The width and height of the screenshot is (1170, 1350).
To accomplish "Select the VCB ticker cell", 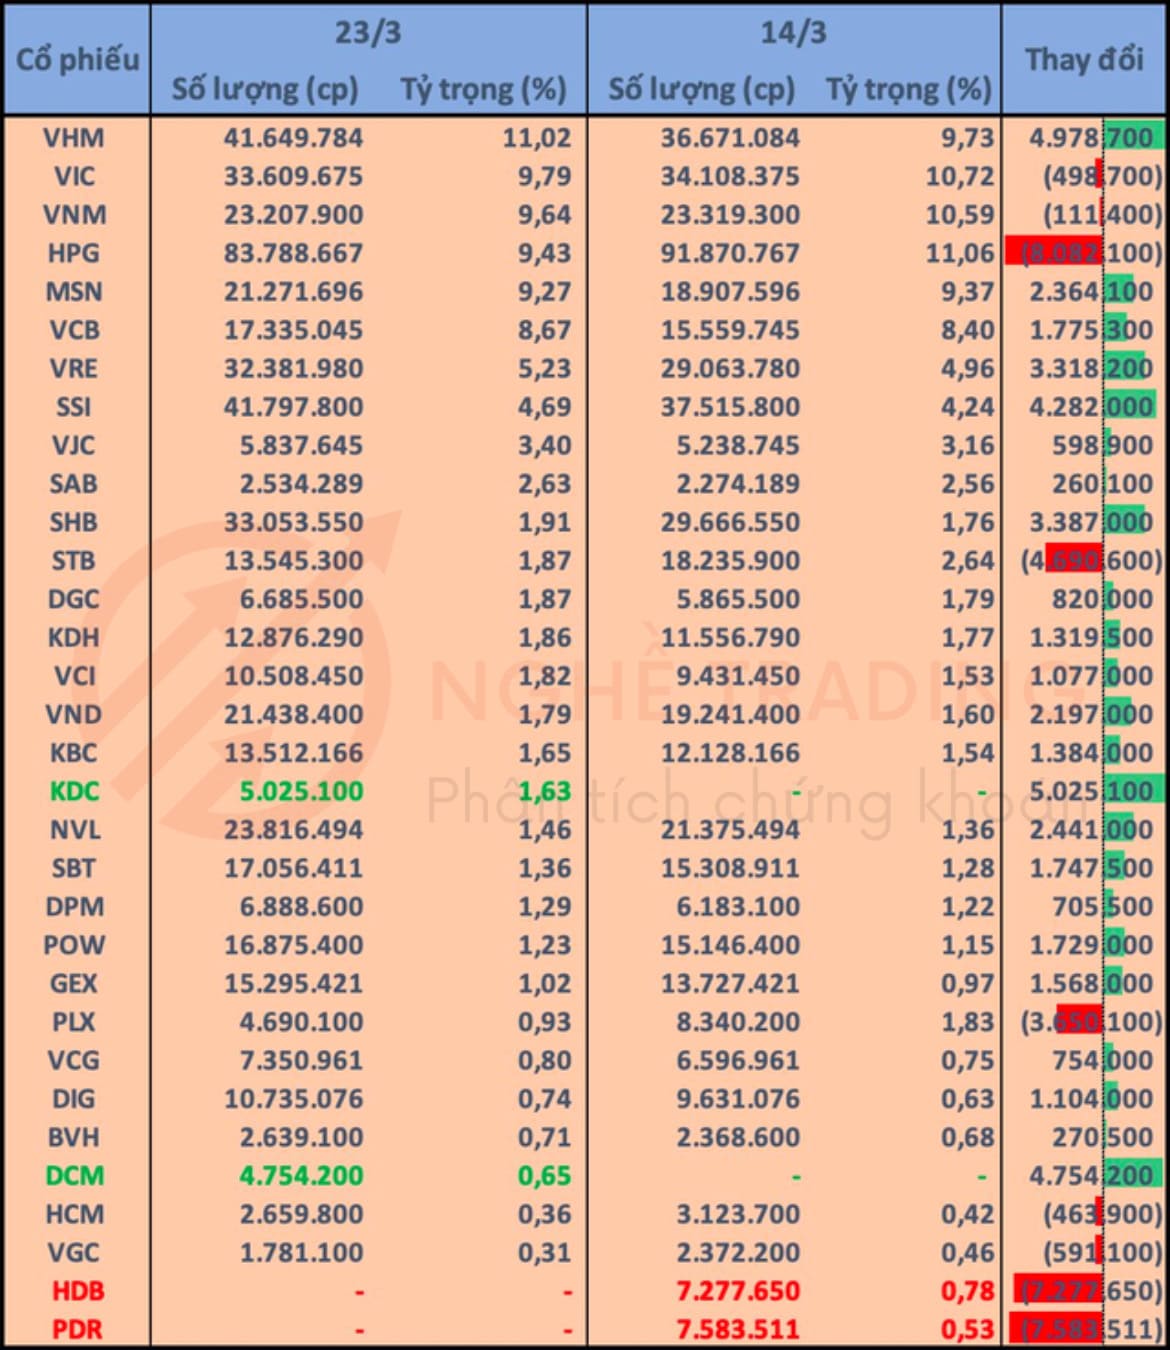I will [x=74, y=330].
